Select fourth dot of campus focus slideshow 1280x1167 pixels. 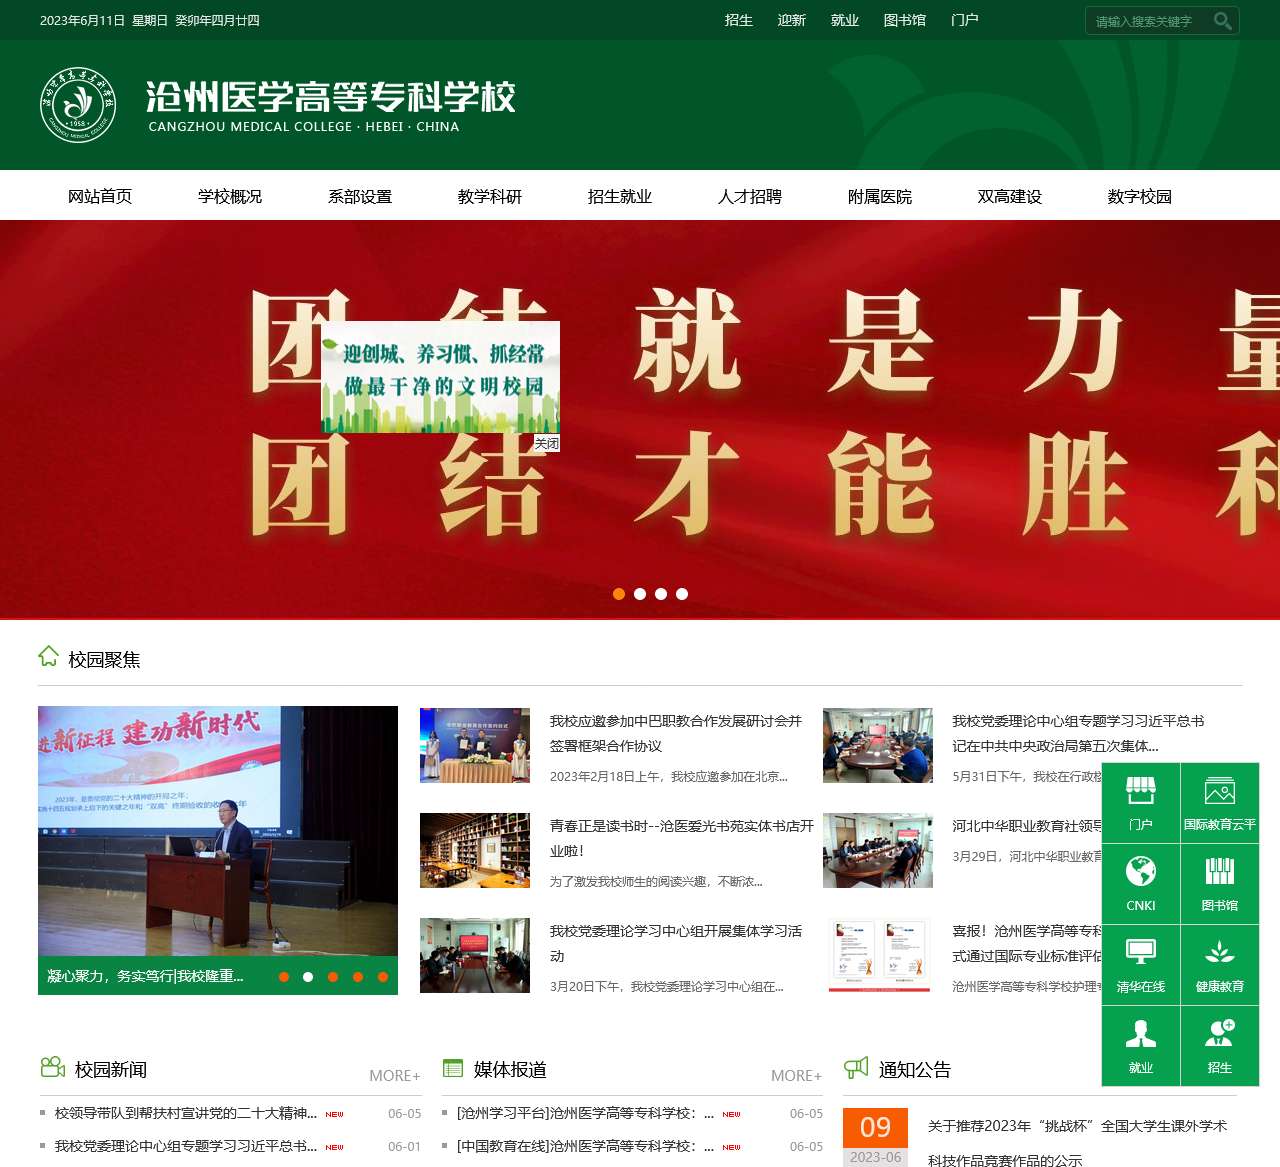pos(358,977)
